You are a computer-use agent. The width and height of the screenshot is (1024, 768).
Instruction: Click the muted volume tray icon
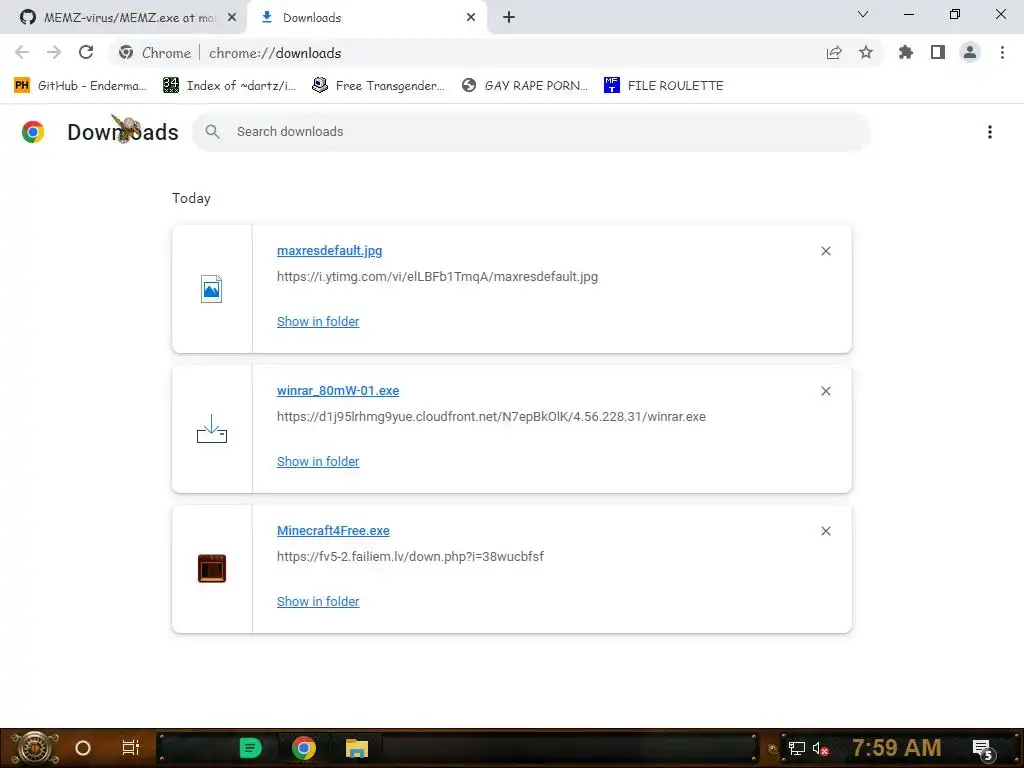(821, 748)
